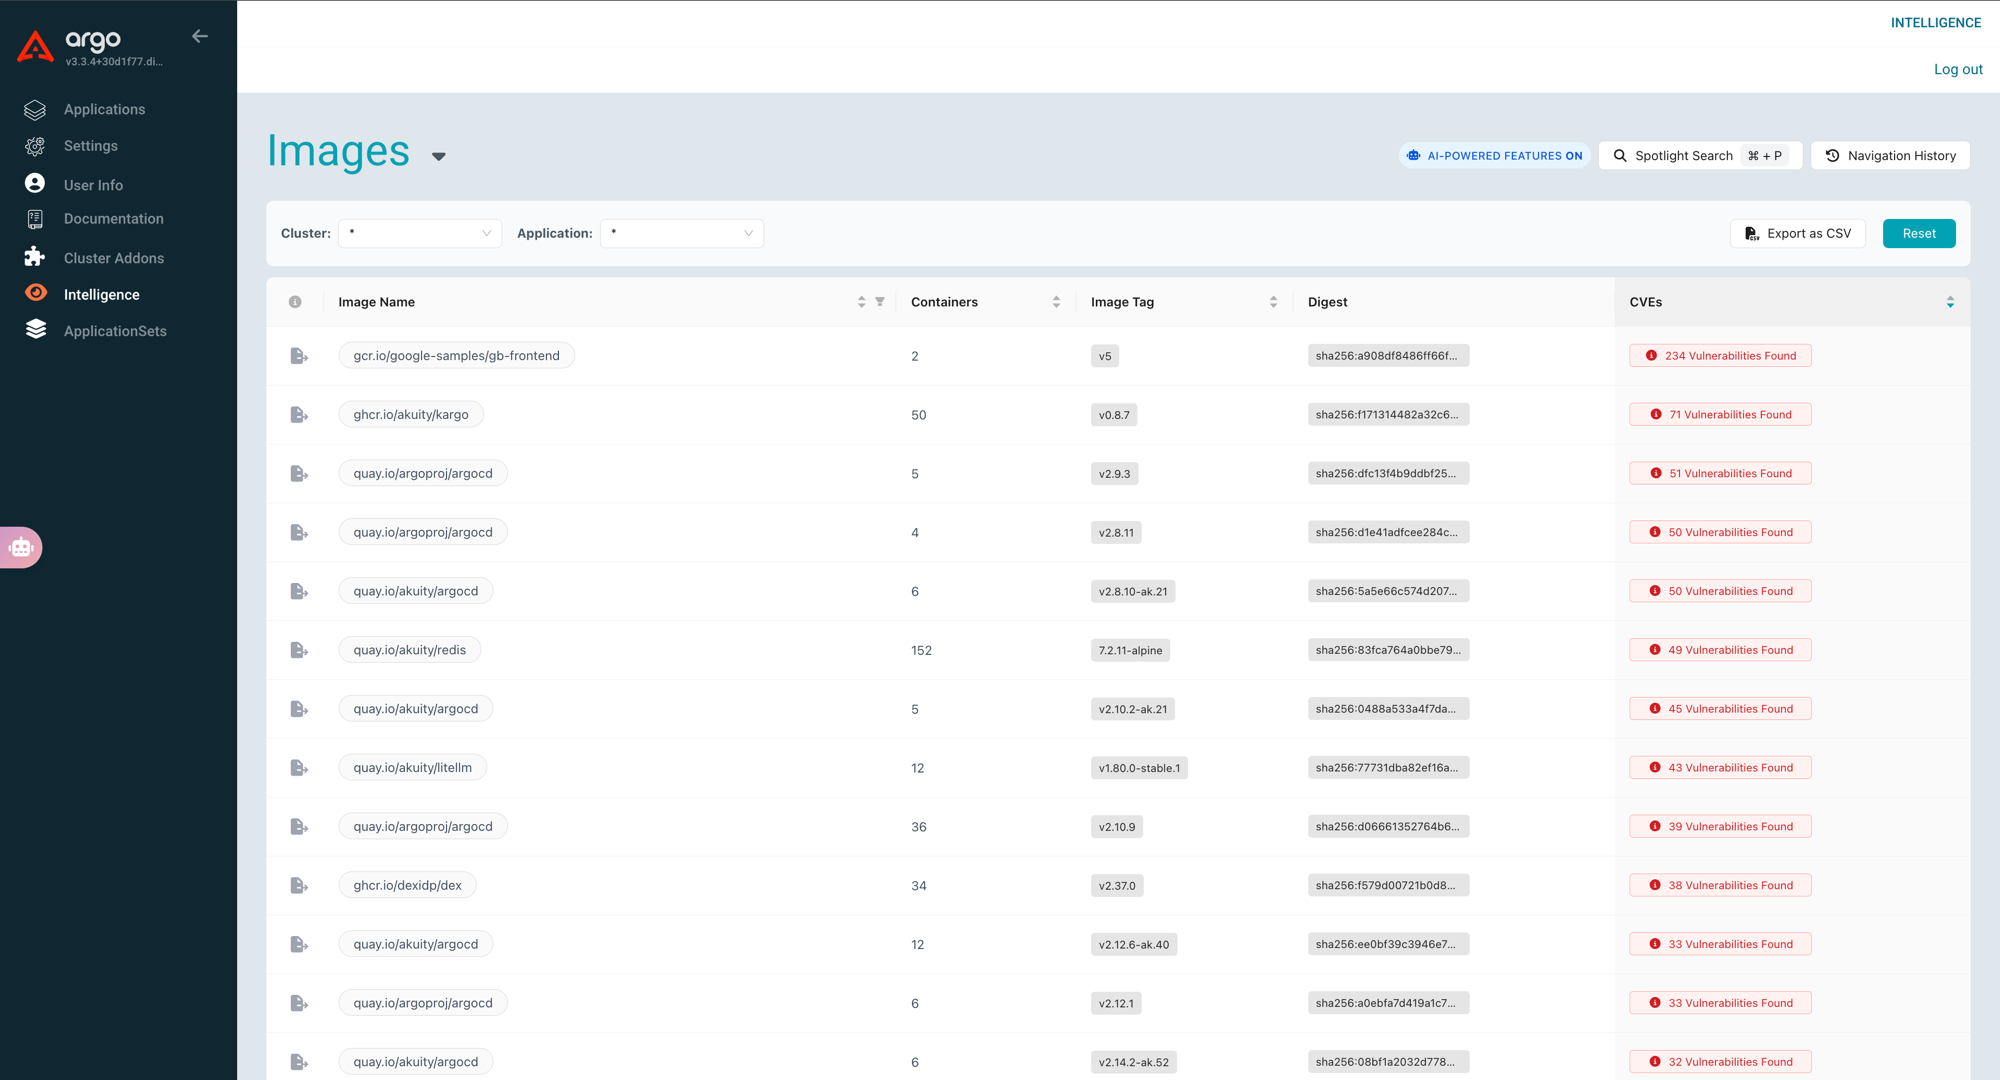
Task: Click the Reset button
Action: (1919, 233)
